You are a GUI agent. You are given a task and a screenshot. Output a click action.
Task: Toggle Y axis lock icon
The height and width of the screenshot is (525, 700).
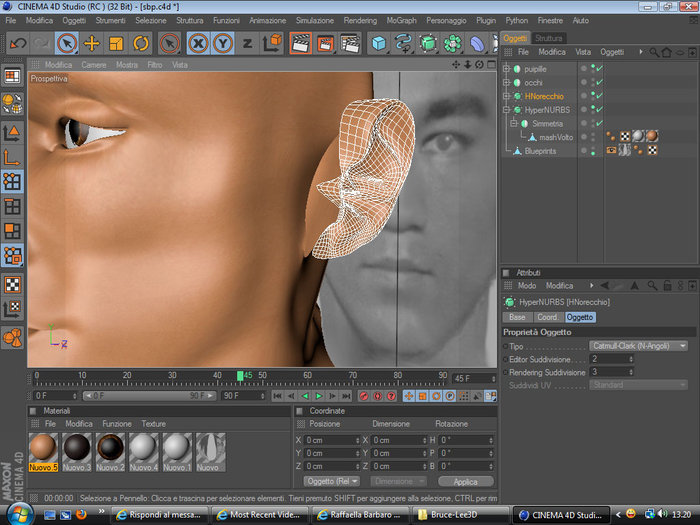pos(222,43)
